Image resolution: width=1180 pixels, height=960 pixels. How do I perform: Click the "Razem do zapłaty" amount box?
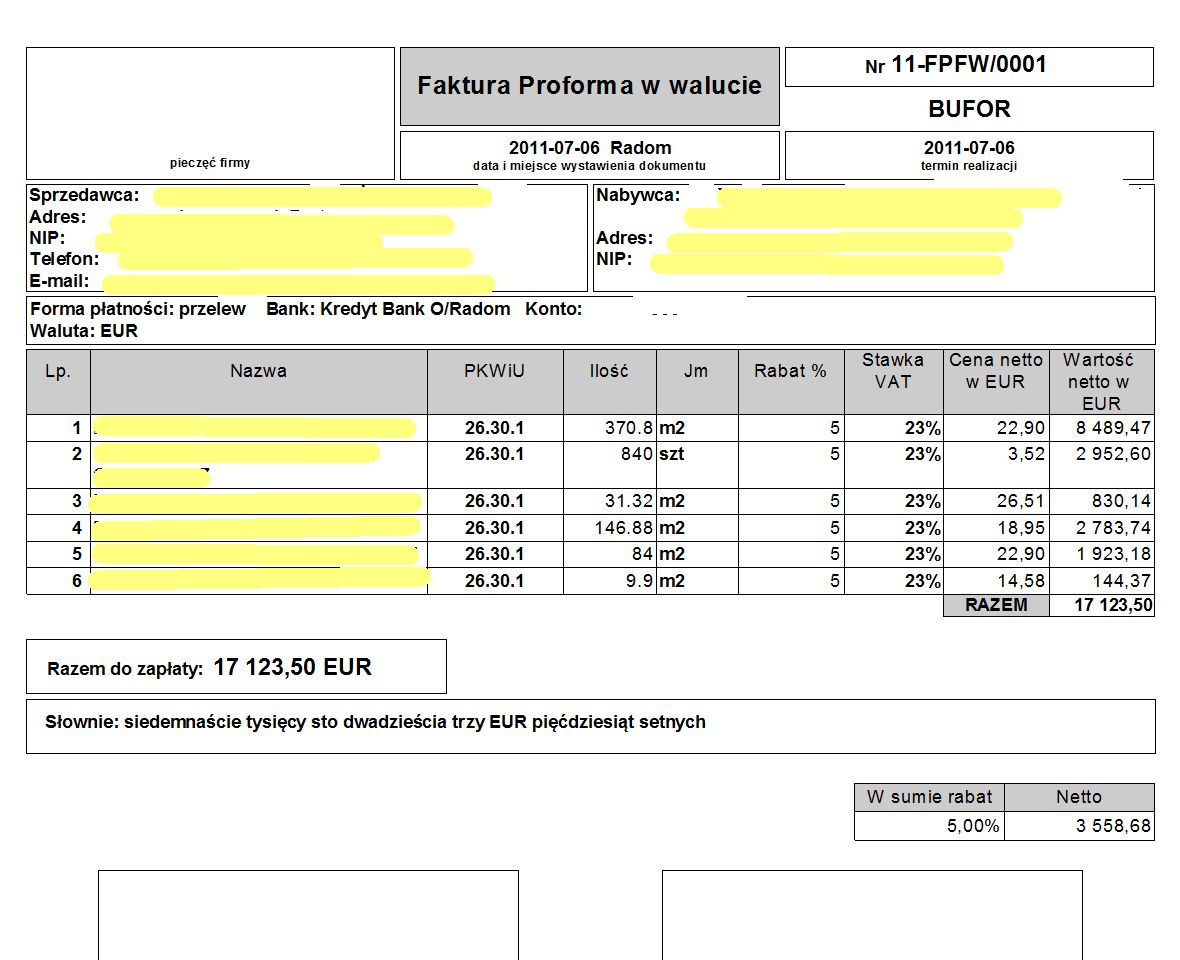point(236,667)
